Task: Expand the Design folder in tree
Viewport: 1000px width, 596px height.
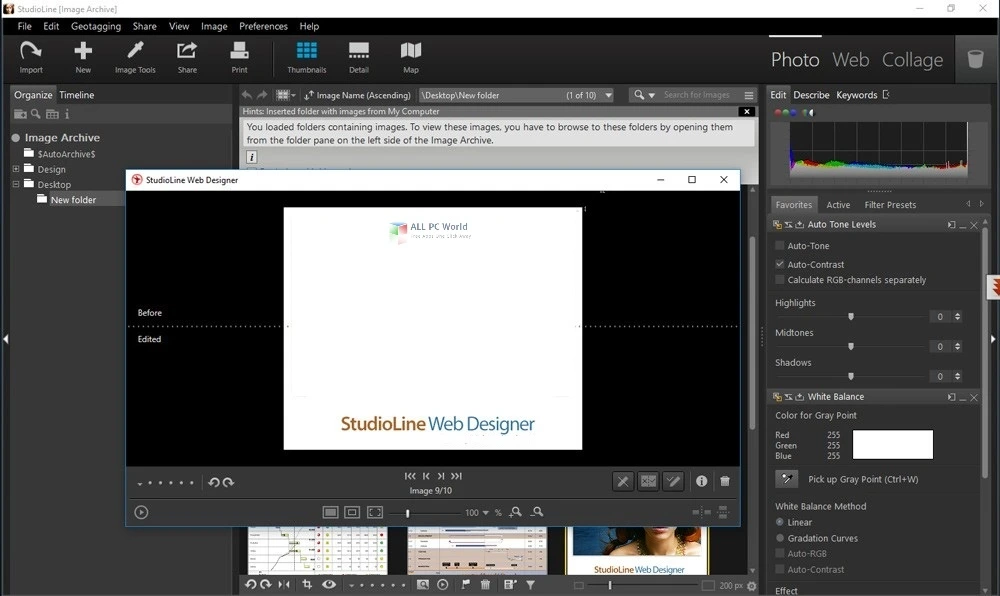Action: pos(16,169)
